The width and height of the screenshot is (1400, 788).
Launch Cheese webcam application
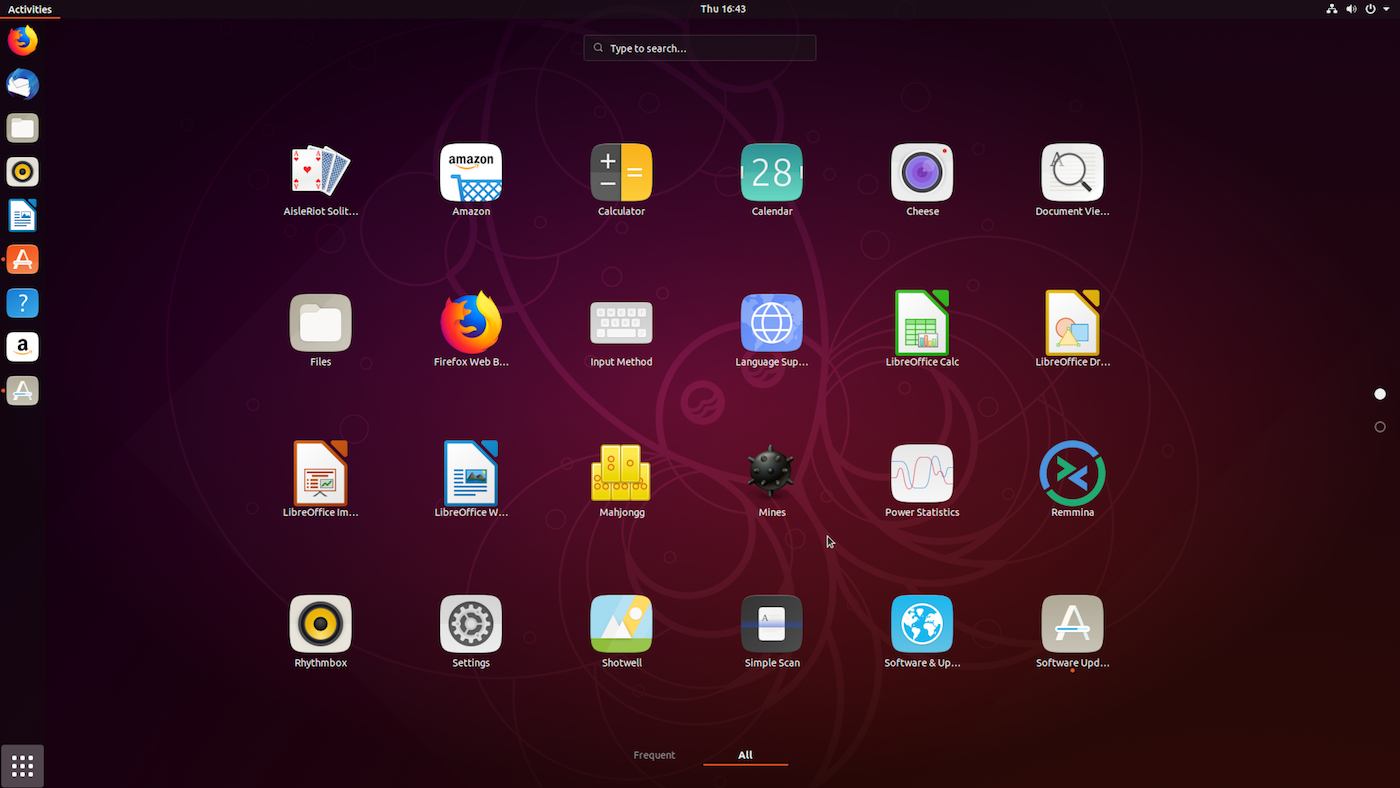921,180
